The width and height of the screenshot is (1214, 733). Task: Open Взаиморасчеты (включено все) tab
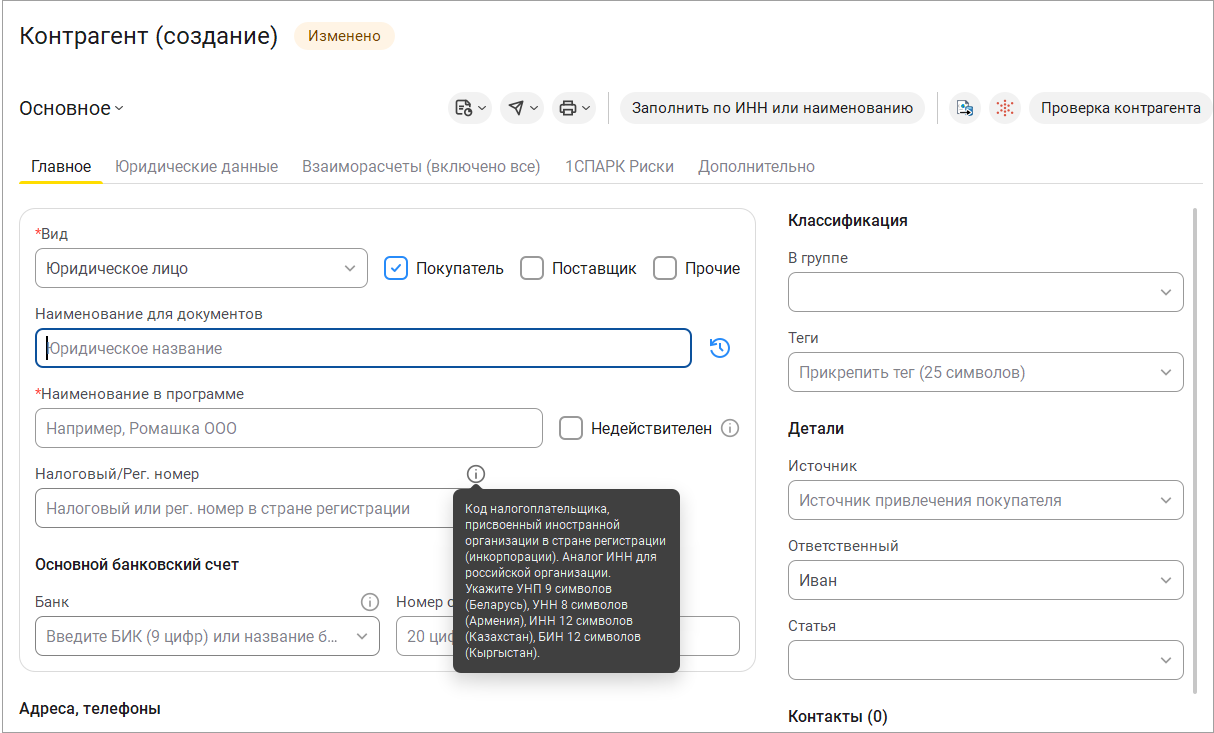(421, 166)
